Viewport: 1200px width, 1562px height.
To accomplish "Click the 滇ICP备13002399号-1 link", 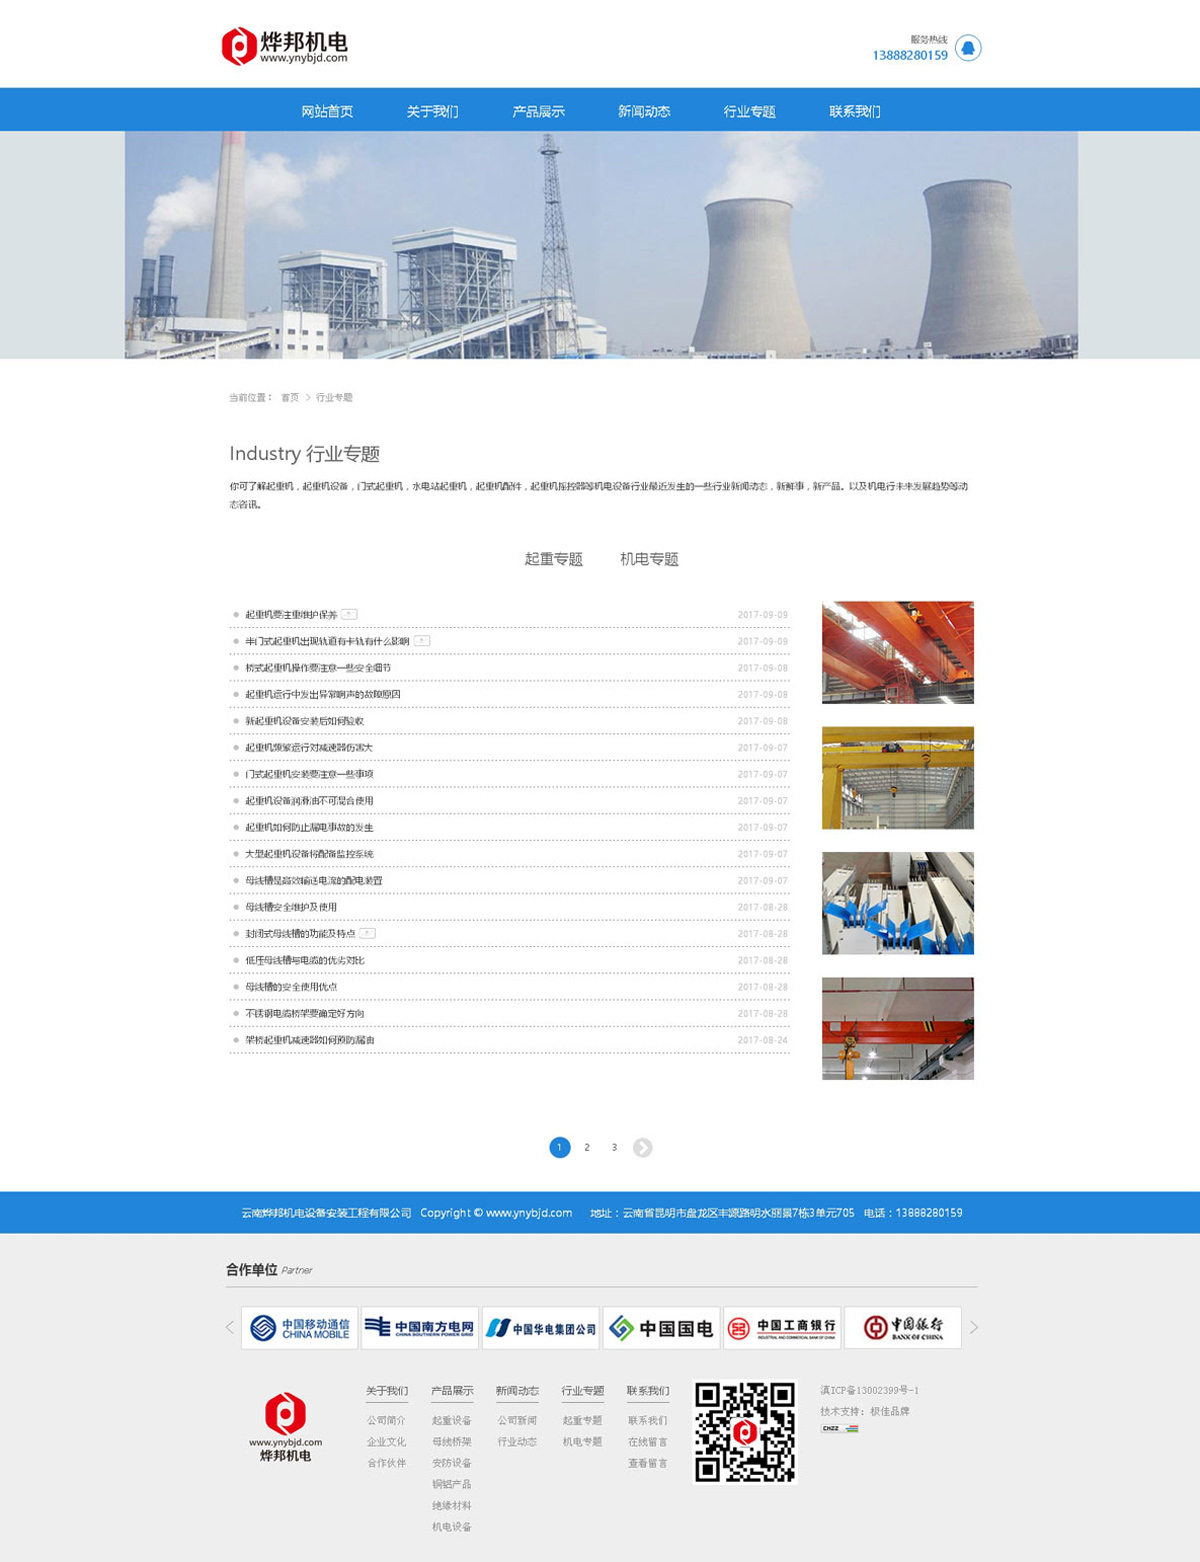I will pyautogui.click(x=869, y=1390).
